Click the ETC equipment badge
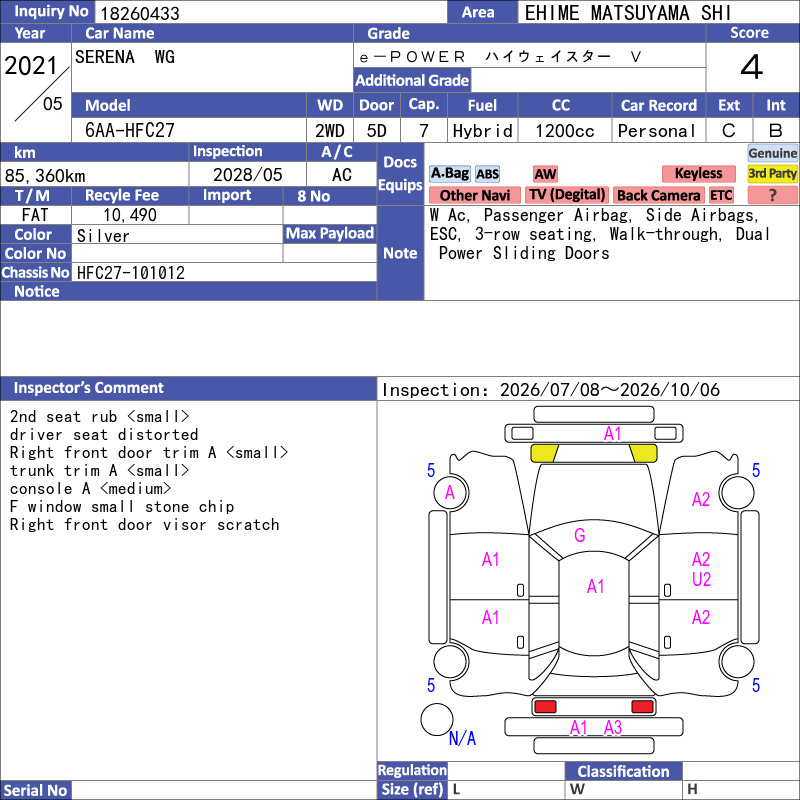Screen dimensions: 800x800 pyautogui.click(x=721, y=195)
